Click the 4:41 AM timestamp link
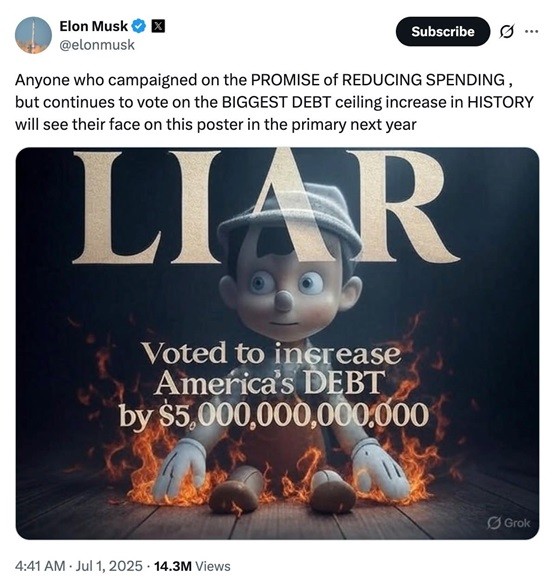This screenshot has height=588, width=555. [40, 566]
